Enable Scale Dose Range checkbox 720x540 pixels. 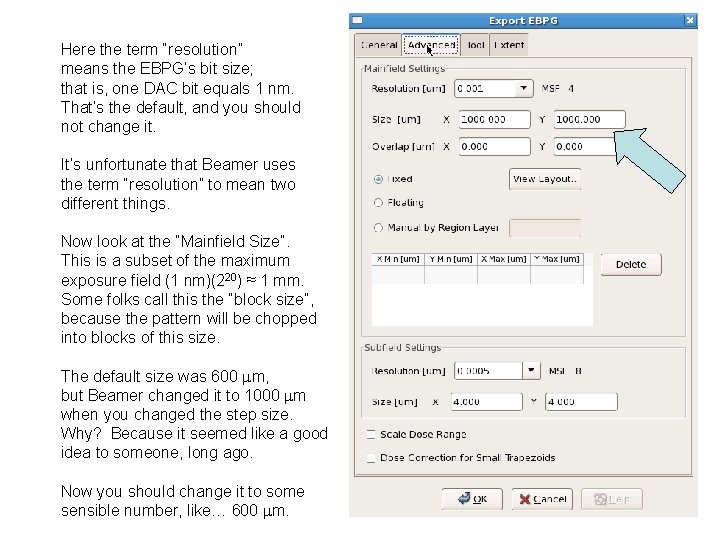pos(371,435)
